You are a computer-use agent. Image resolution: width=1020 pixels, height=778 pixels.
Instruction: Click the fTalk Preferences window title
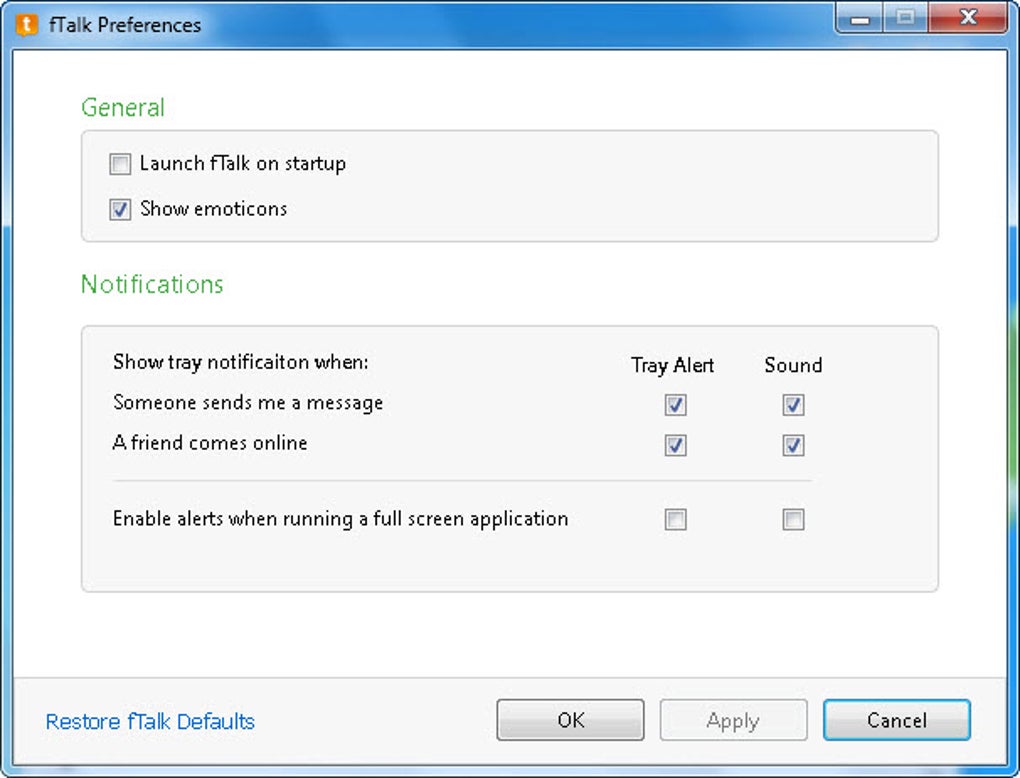click(x=125, y=25)
